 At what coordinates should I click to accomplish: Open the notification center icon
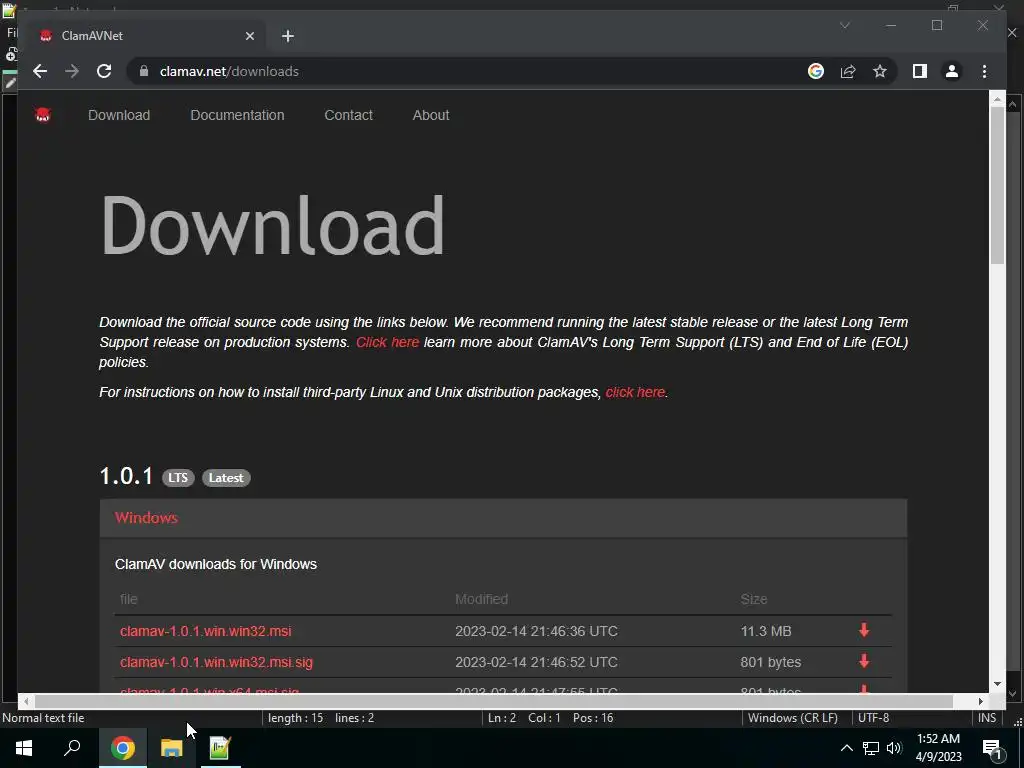(x=992, y=748)
